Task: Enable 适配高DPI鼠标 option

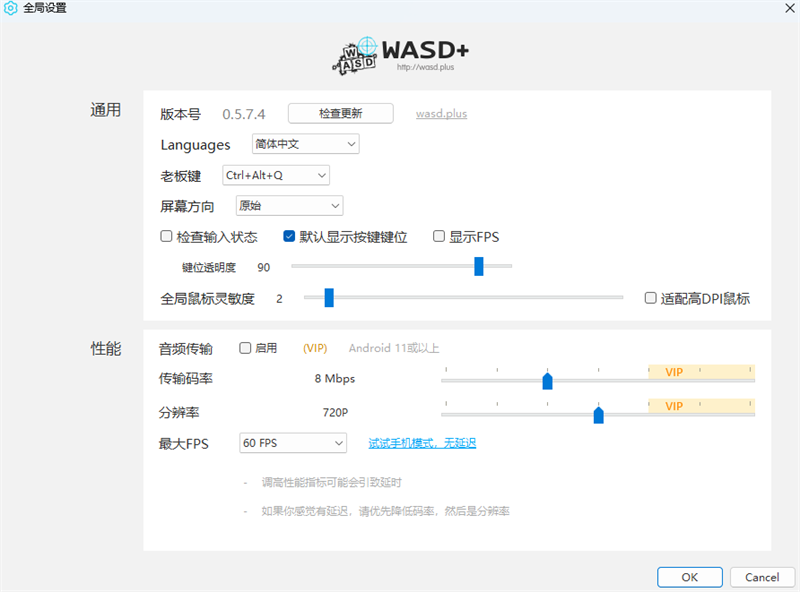Action: click(x=651, y=297)
